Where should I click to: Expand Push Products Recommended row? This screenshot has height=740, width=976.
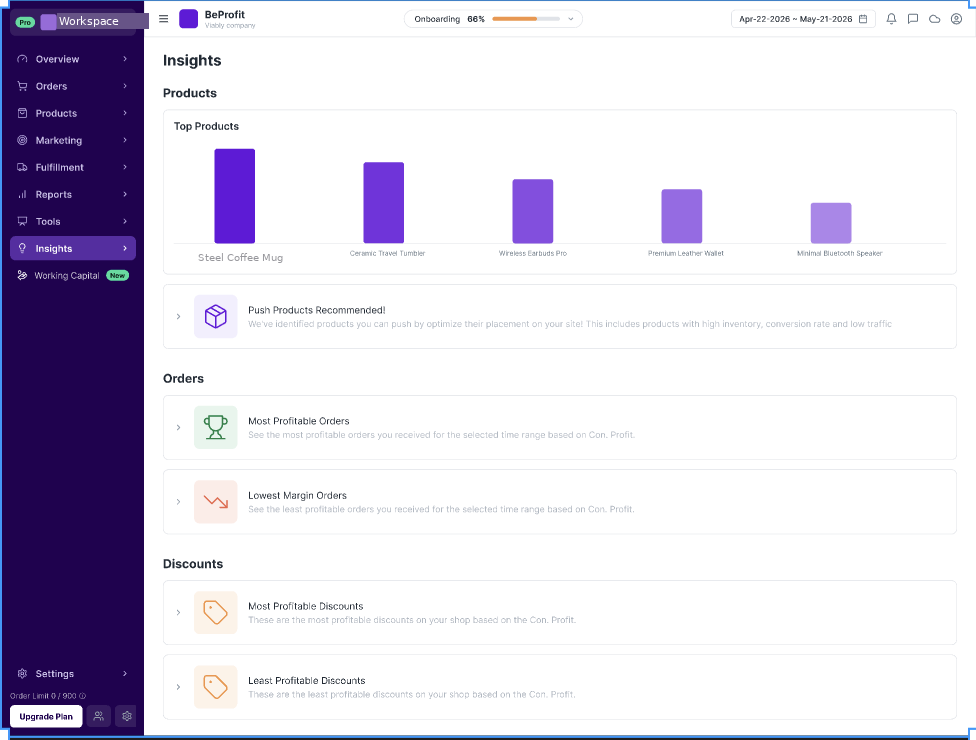(178, 317)
